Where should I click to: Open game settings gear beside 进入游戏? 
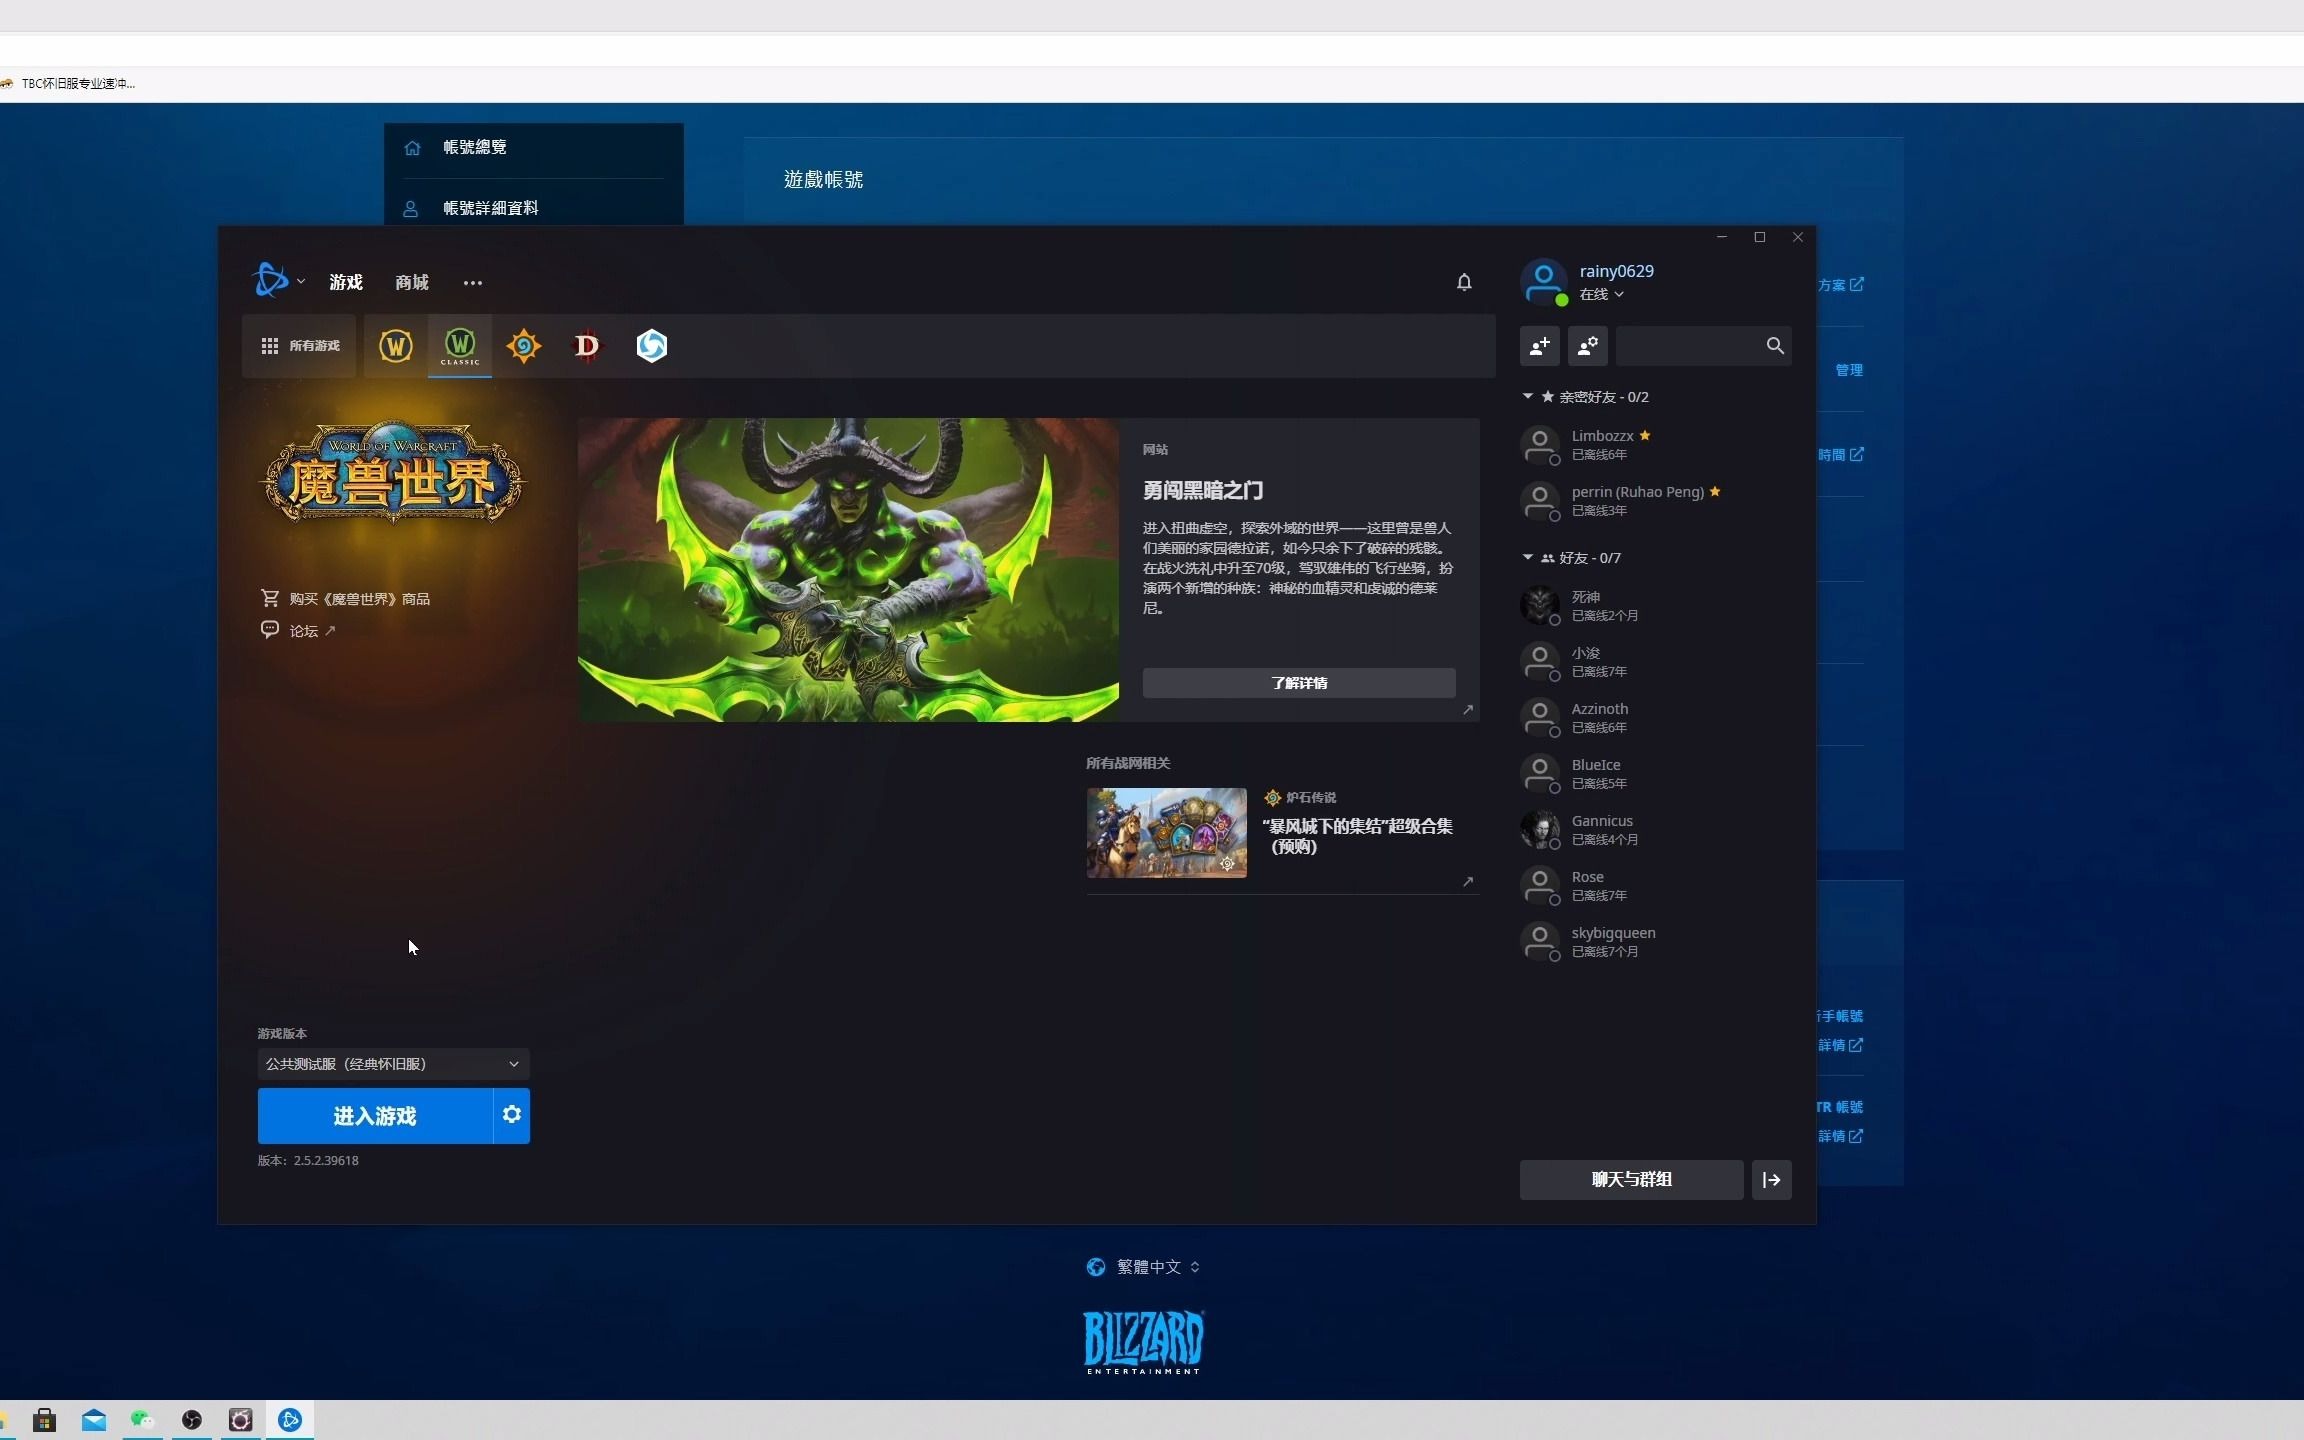(511, 1115)
